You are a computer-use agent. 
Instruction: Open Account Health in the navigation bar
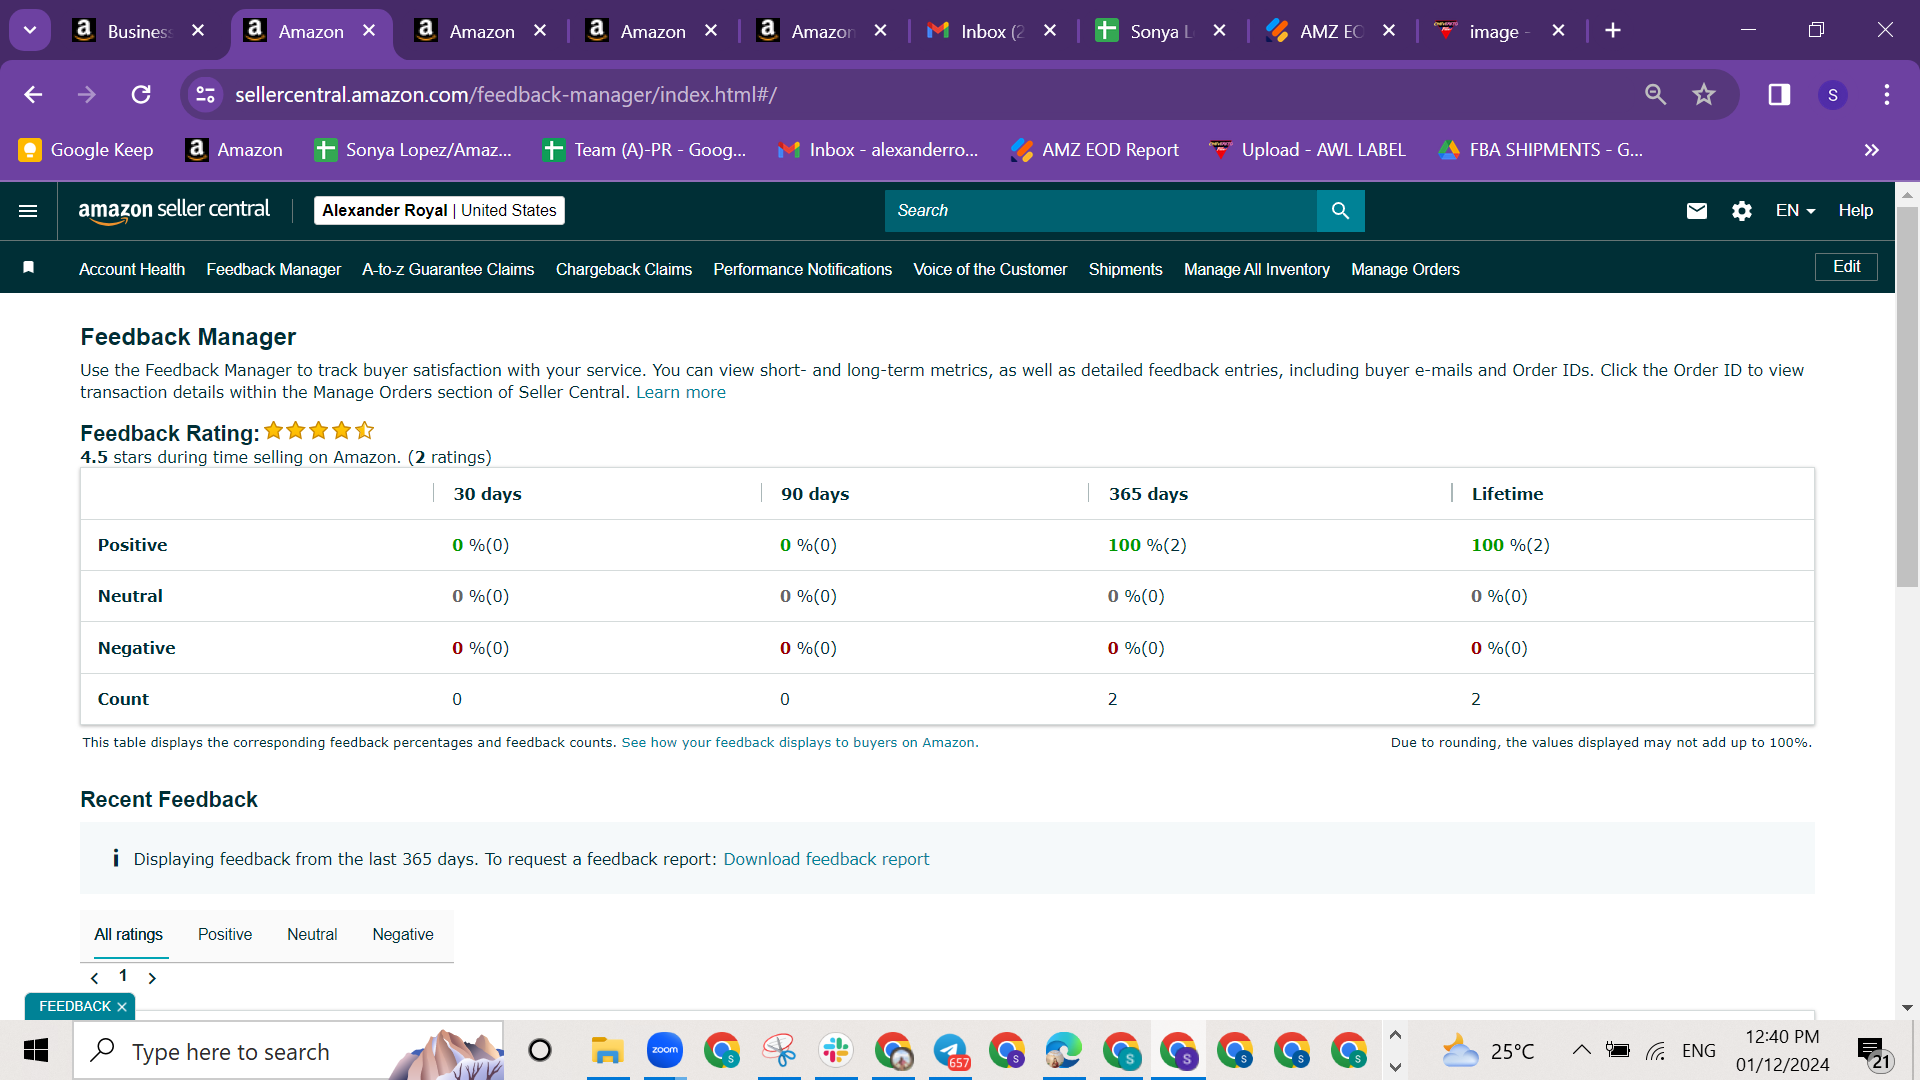click(x=132, y=269)
